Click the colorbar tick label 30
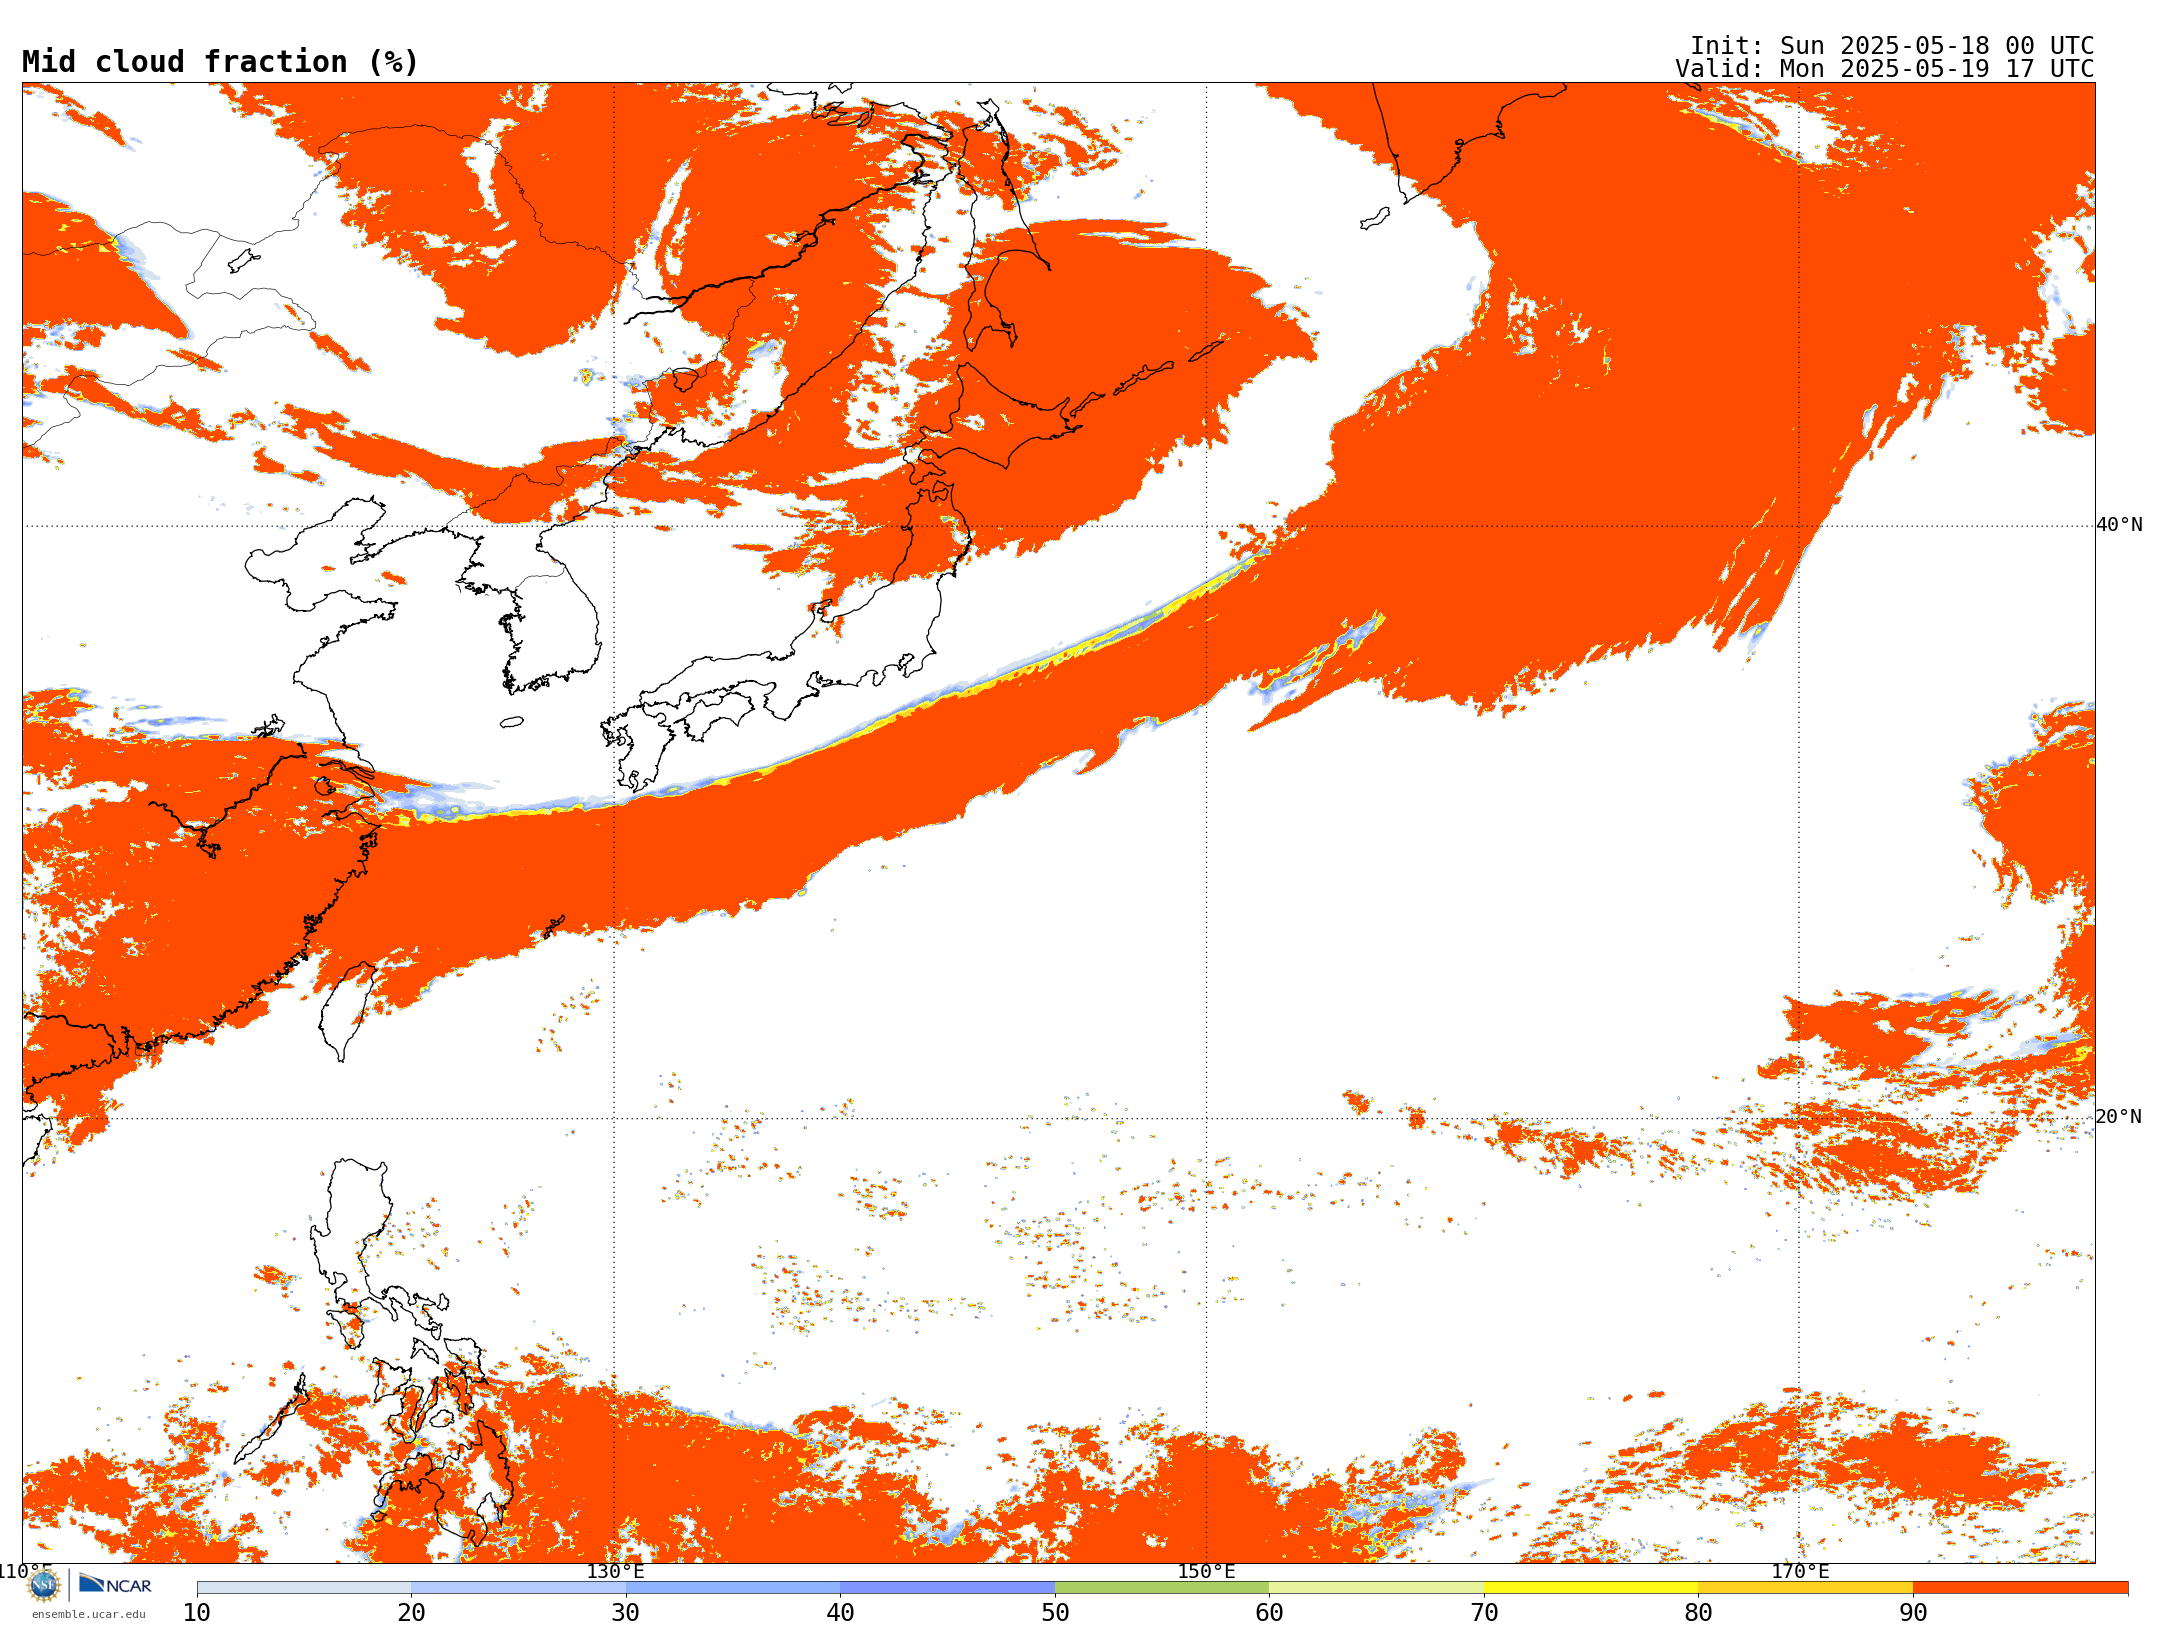 point(626,1613)
